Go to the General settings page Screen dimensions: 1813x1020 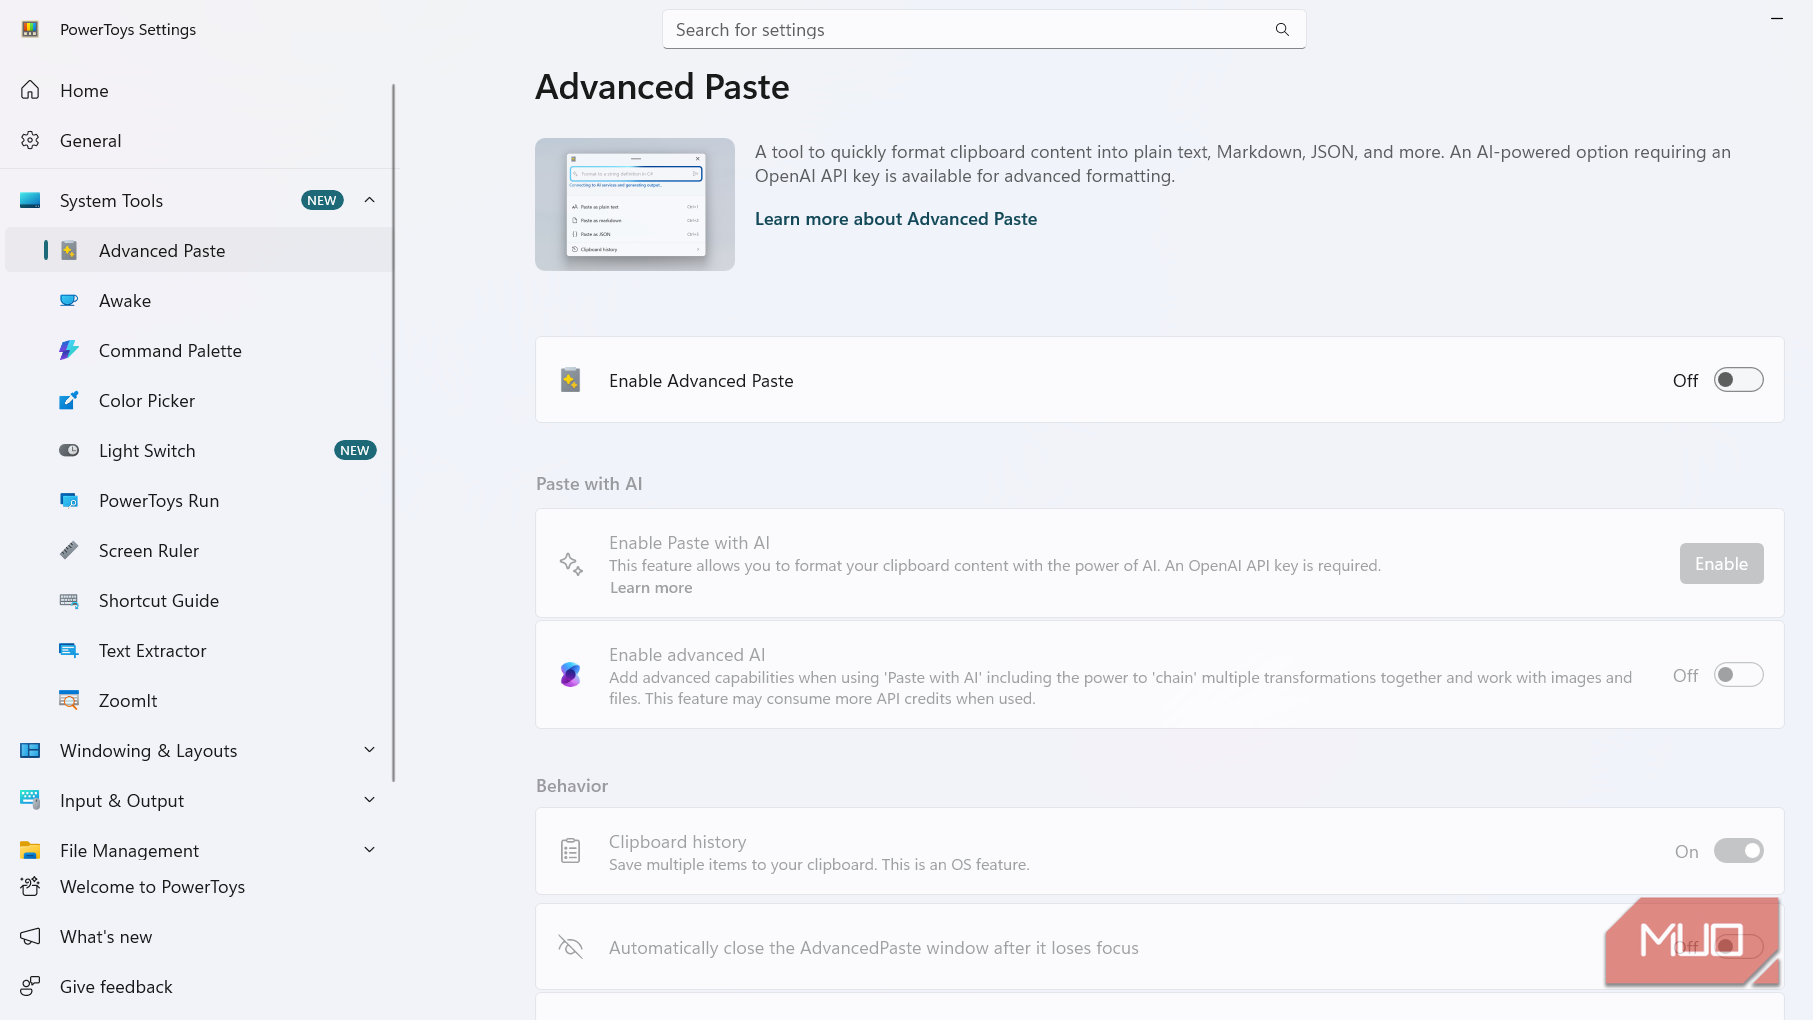click(198, 140)
